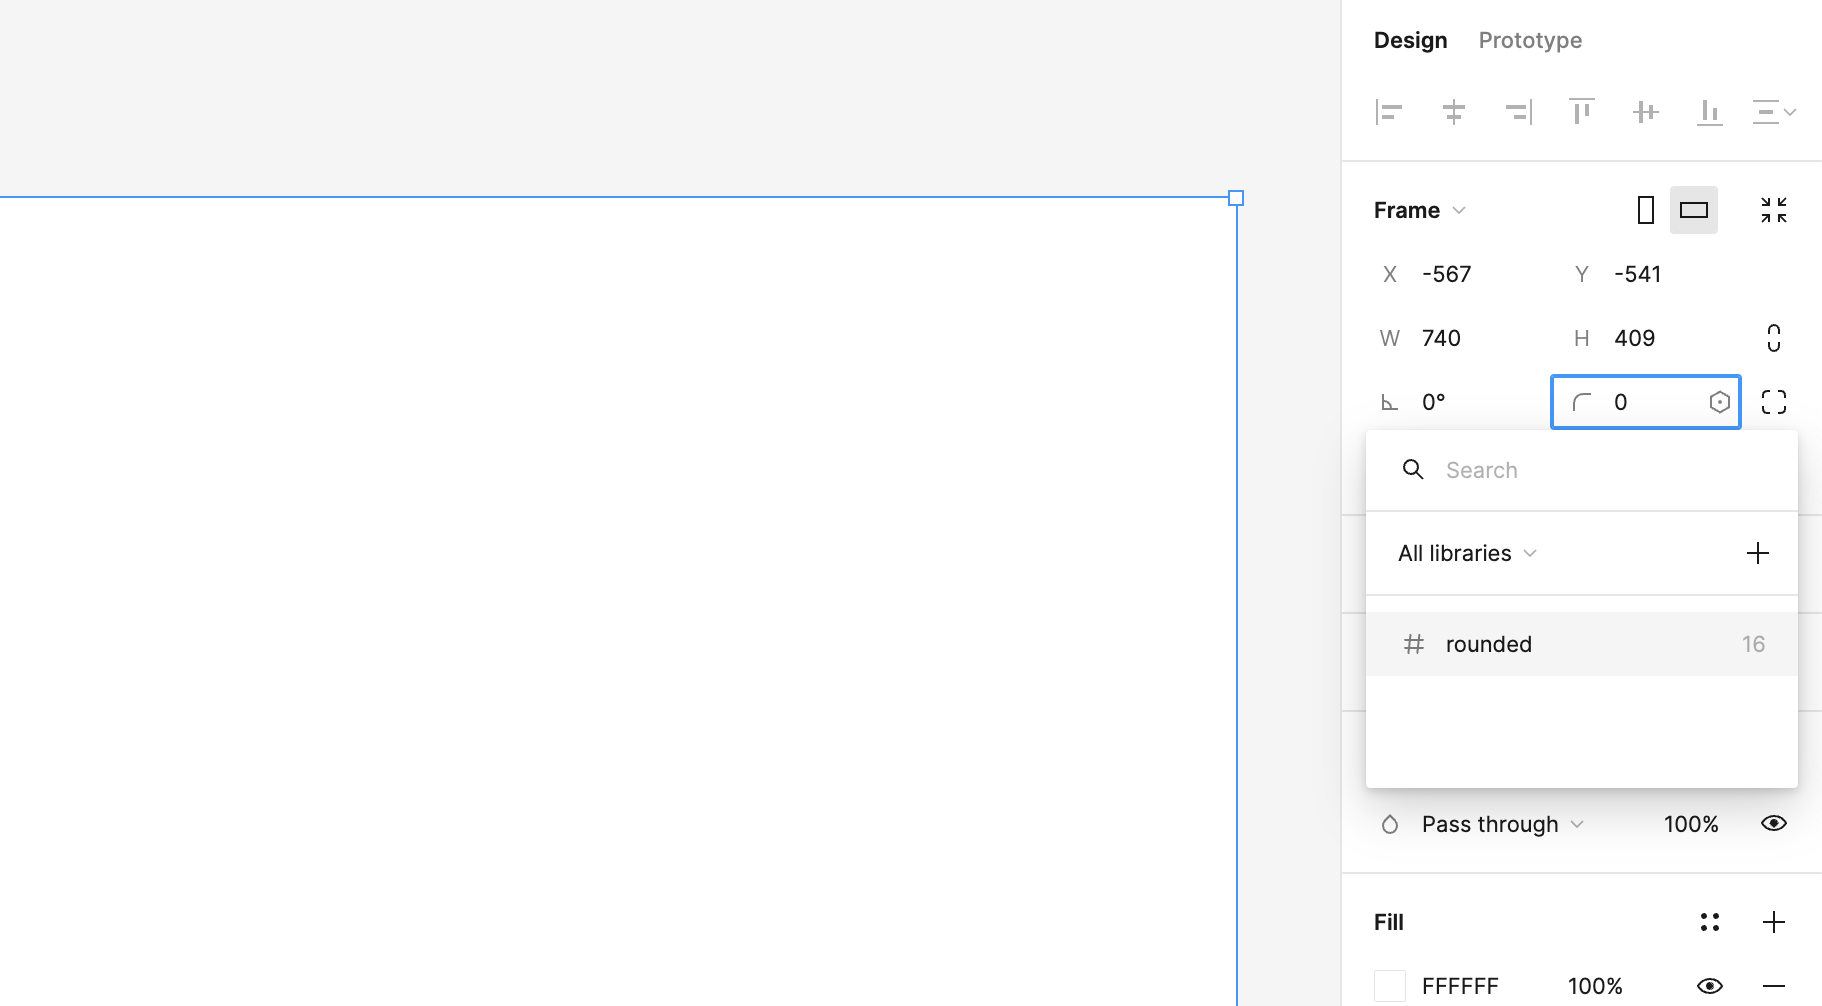Screen dimensions: 1822x1006
Task: Remove the FFFFFF fill with minus button
Action: pos(1775,985)
